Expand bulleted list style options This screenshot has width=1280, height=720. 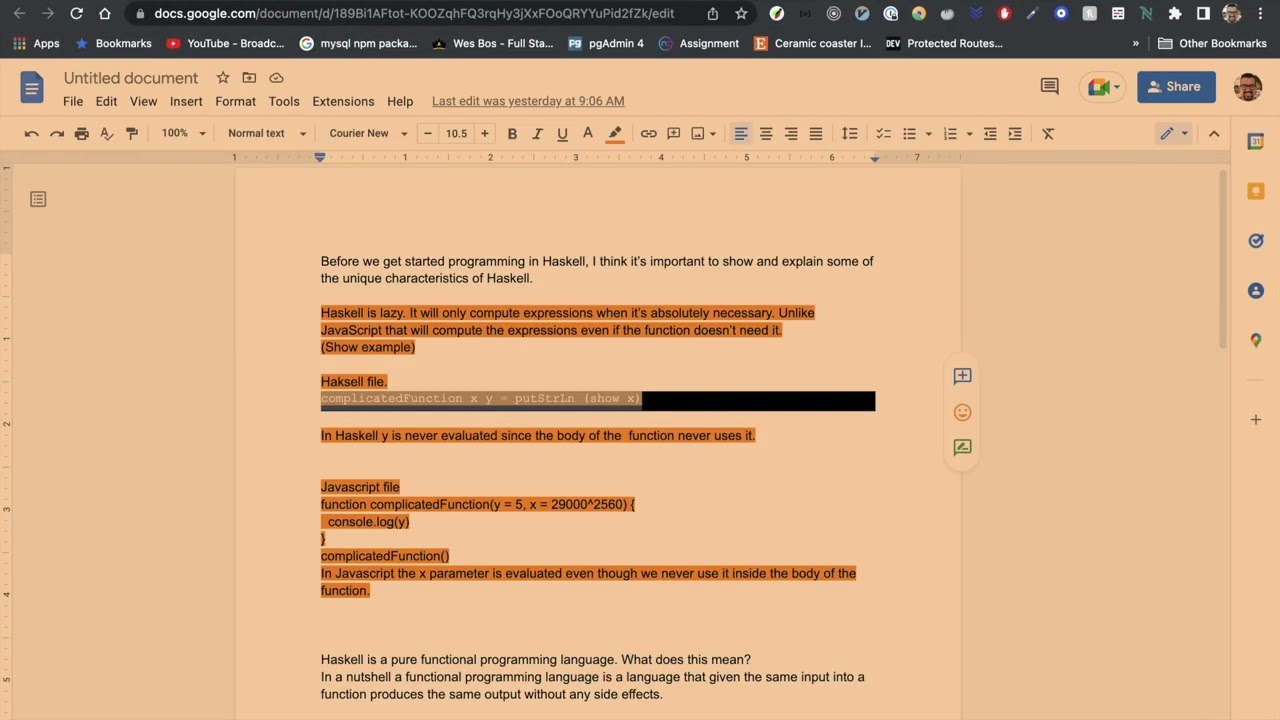[928, 134]
